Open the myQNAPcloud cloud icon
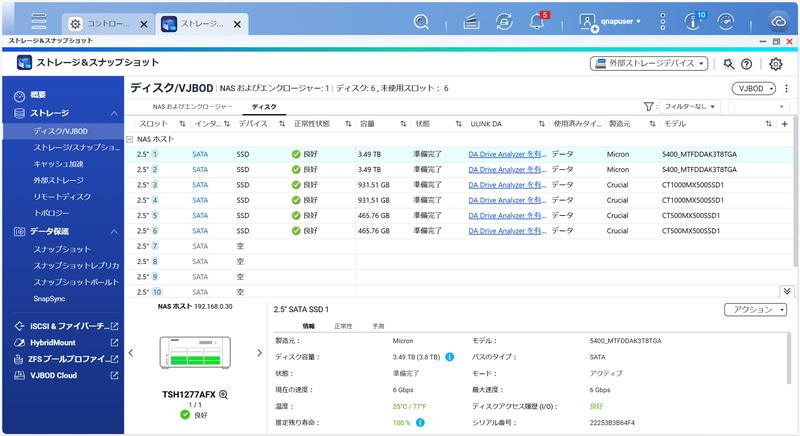The height and width of the screenshot is (436, 800). 779,21
